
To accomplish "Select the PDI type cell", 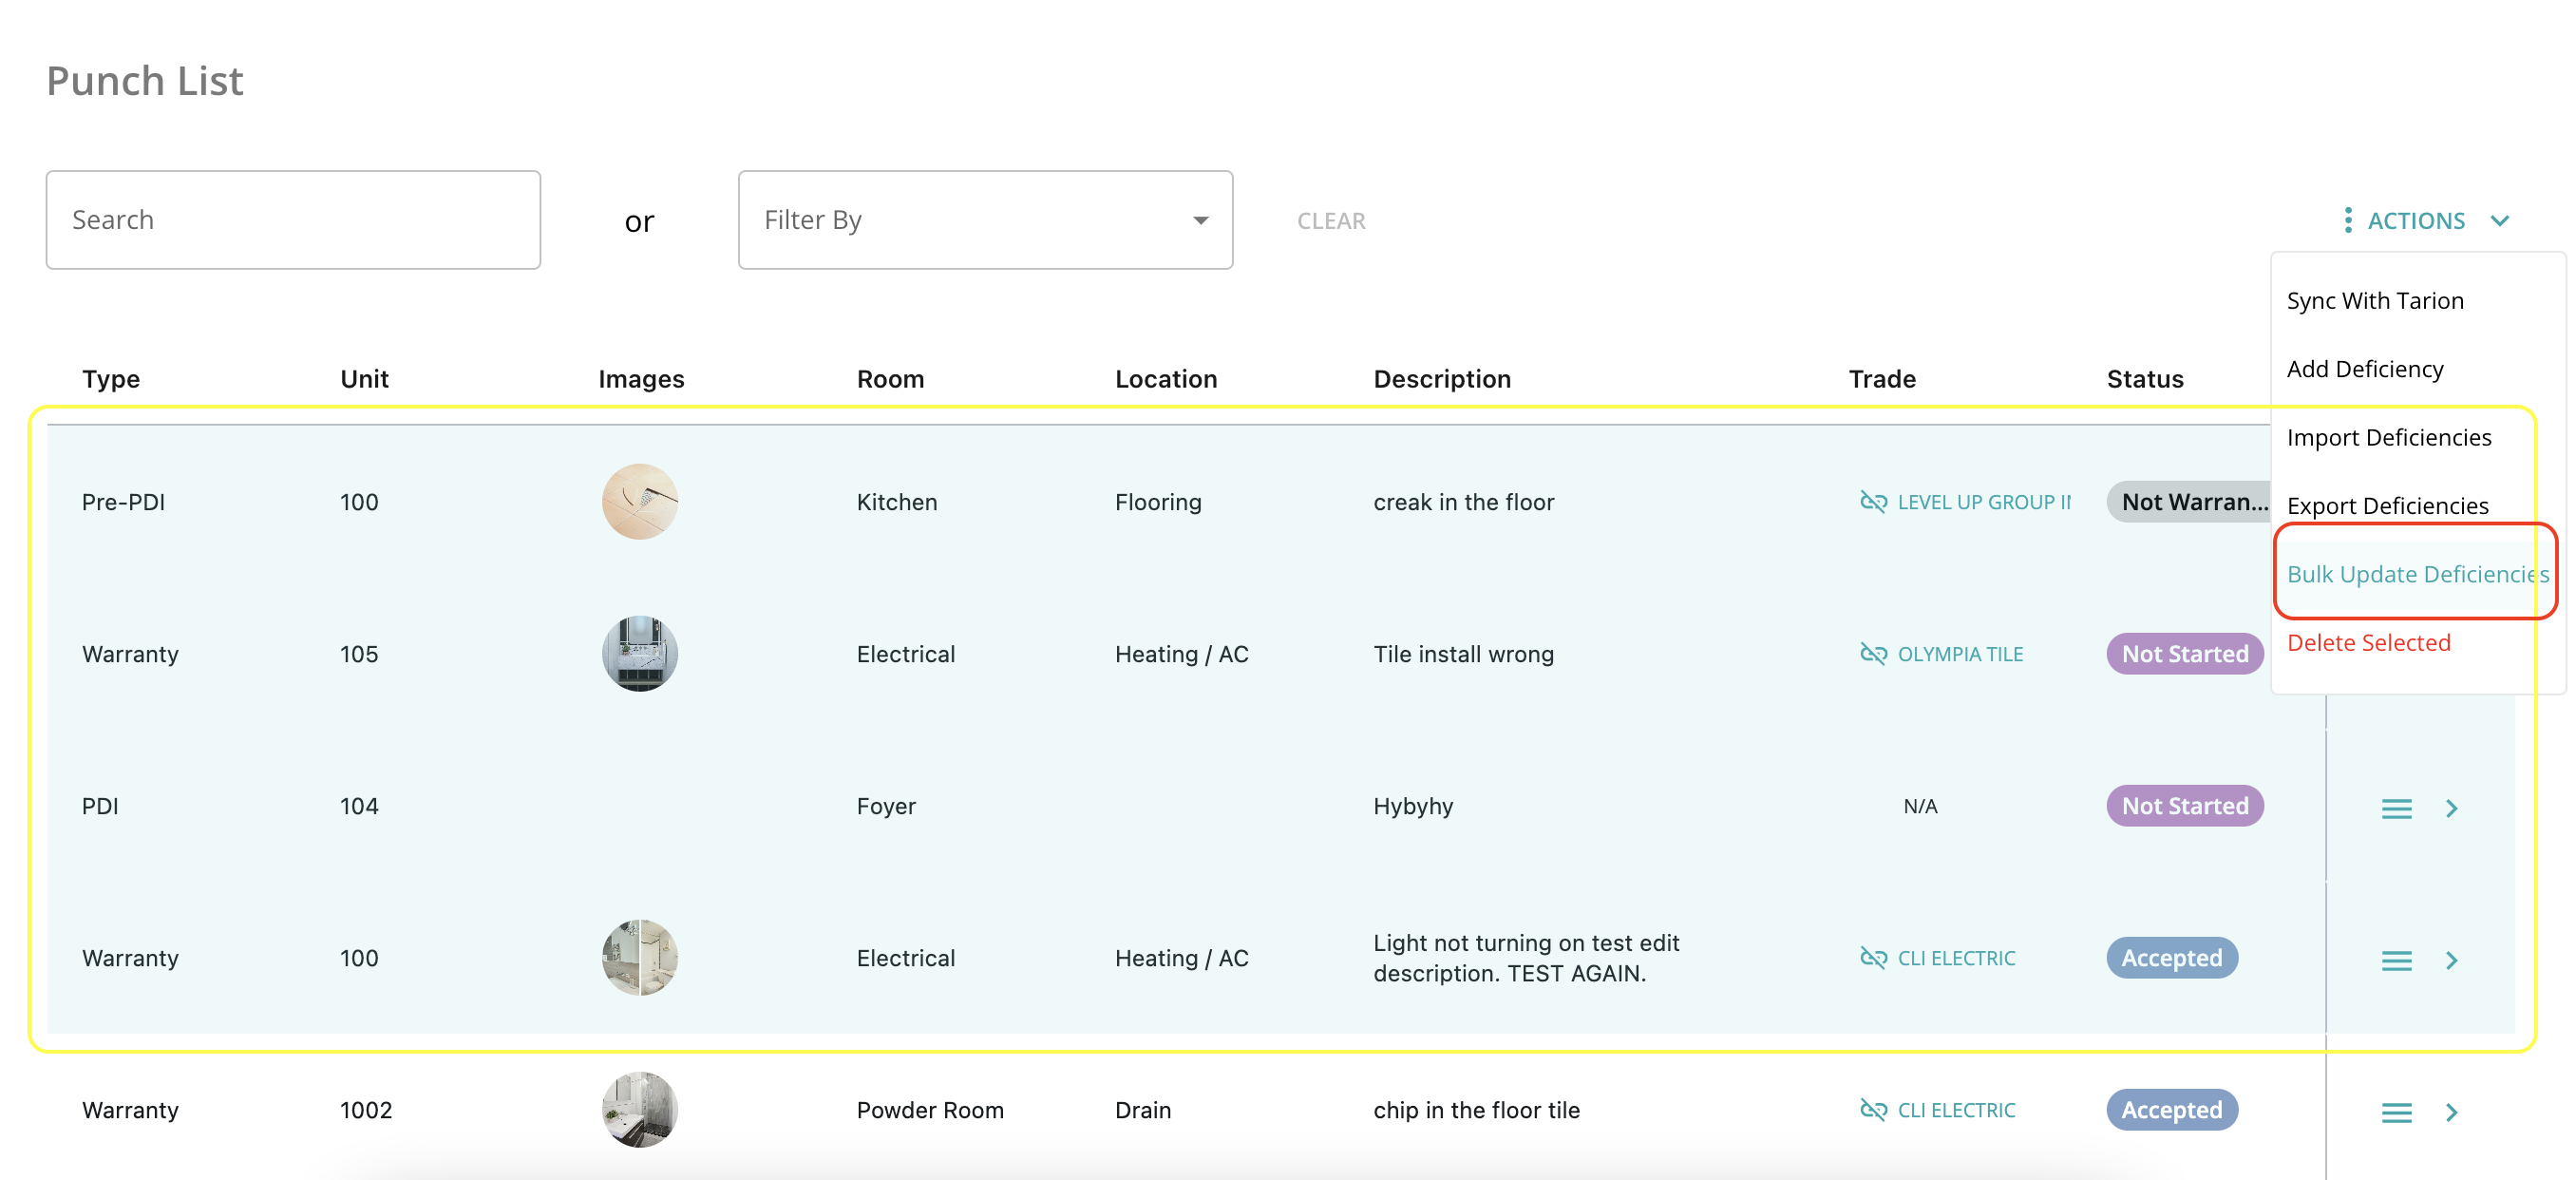I will 100,806.
